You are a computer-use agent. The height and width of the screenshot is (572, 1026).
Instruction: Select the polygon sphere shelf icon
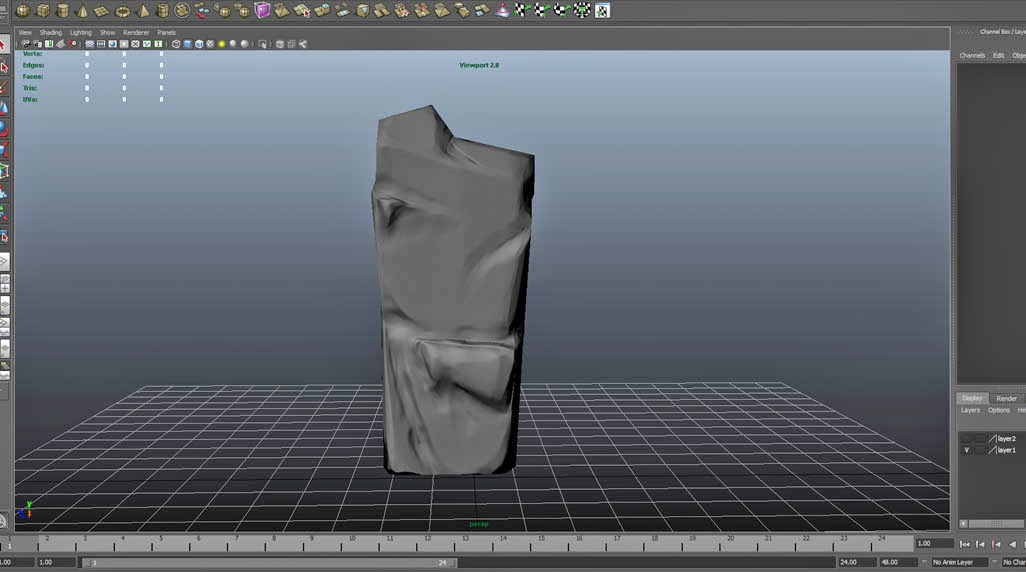coord(22,10)
